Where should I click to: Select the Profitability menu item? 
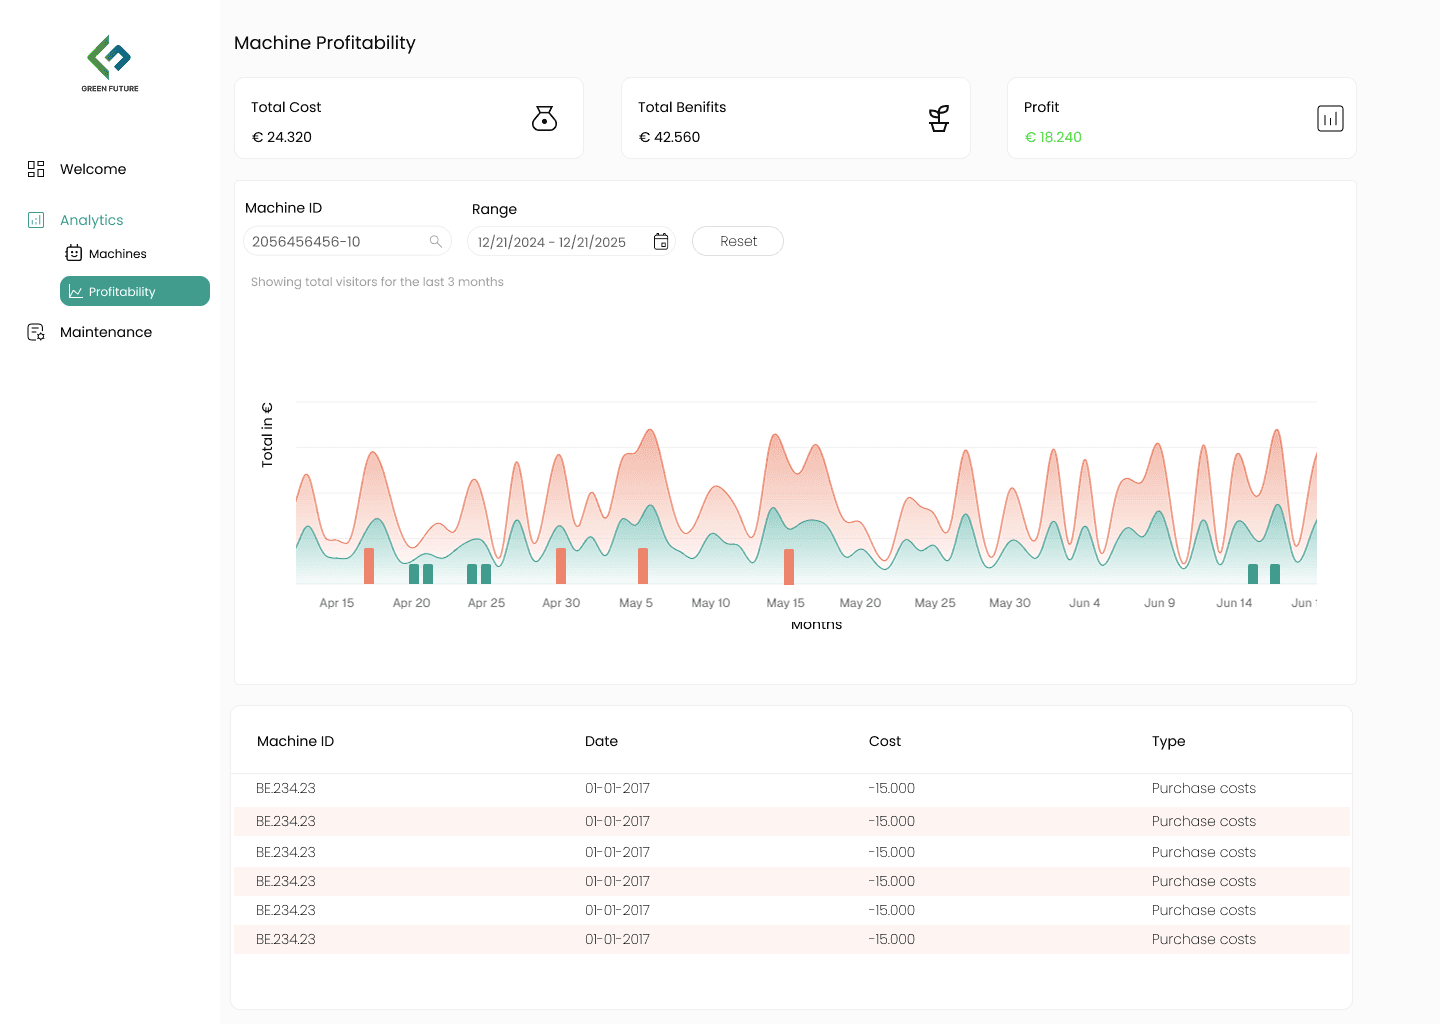click(135, 291)
